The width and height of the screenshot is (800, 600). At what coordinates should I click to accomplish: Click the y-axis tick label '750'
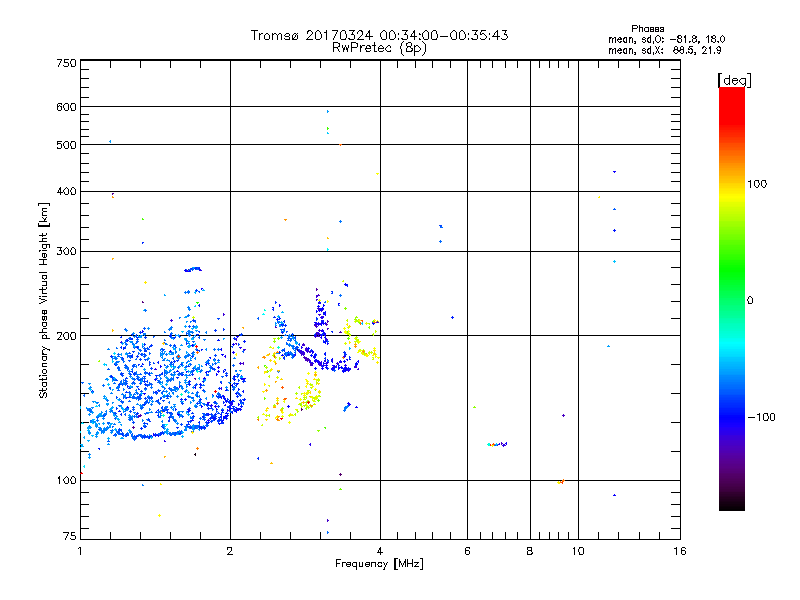(x=66, y=63)
